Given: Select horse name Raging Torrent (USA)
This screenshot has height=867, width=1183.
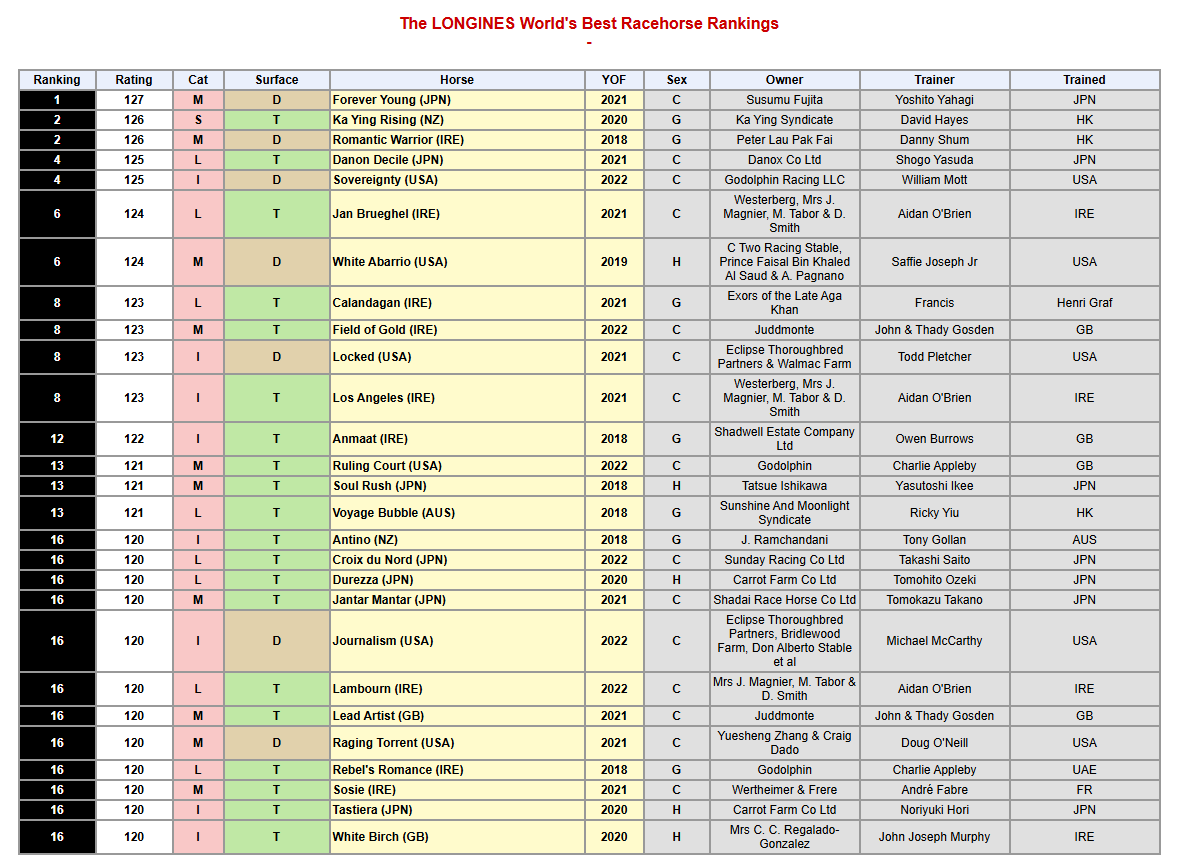Looking at the screenshot, I should pyautogui.click(x=394, y=743).
